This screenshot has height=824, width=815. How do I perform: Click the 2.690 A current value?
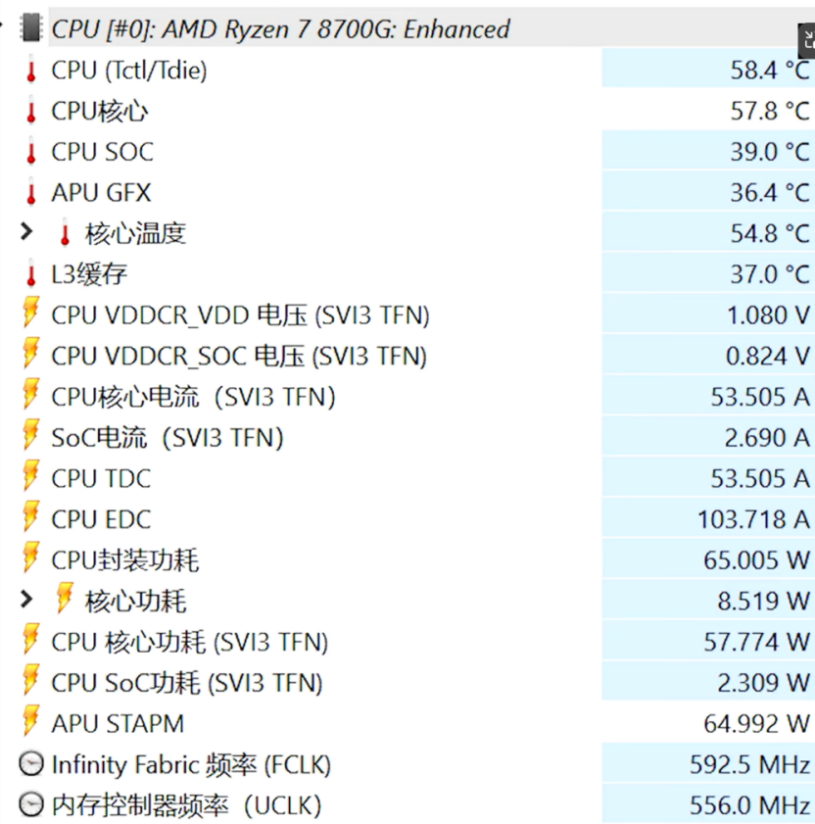(x=768, y=438)
